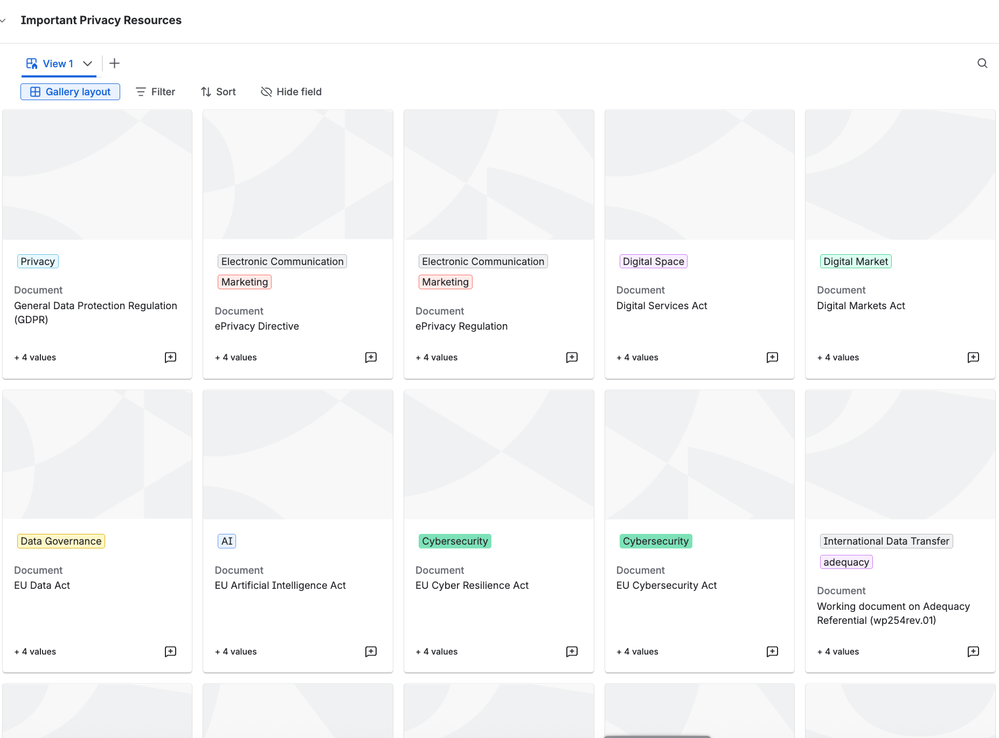This screenshot has height=738, width=999.
Task: Open comment icon on EU Cyber Resilience Act card
Action: pos(571,651)
